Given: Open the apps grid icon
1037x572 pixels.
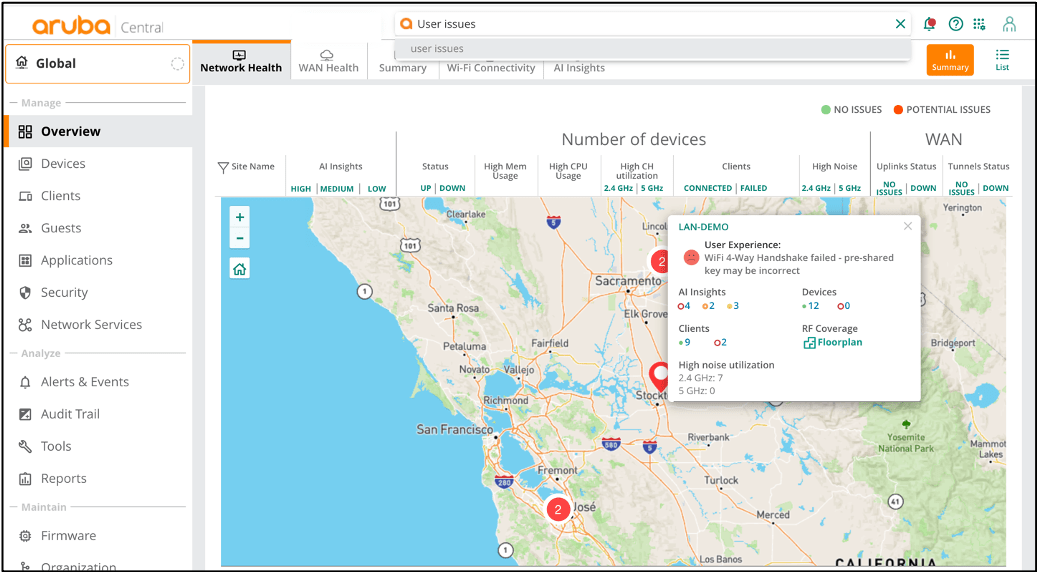Looking at the screenshot, I should tap(980, 24).
